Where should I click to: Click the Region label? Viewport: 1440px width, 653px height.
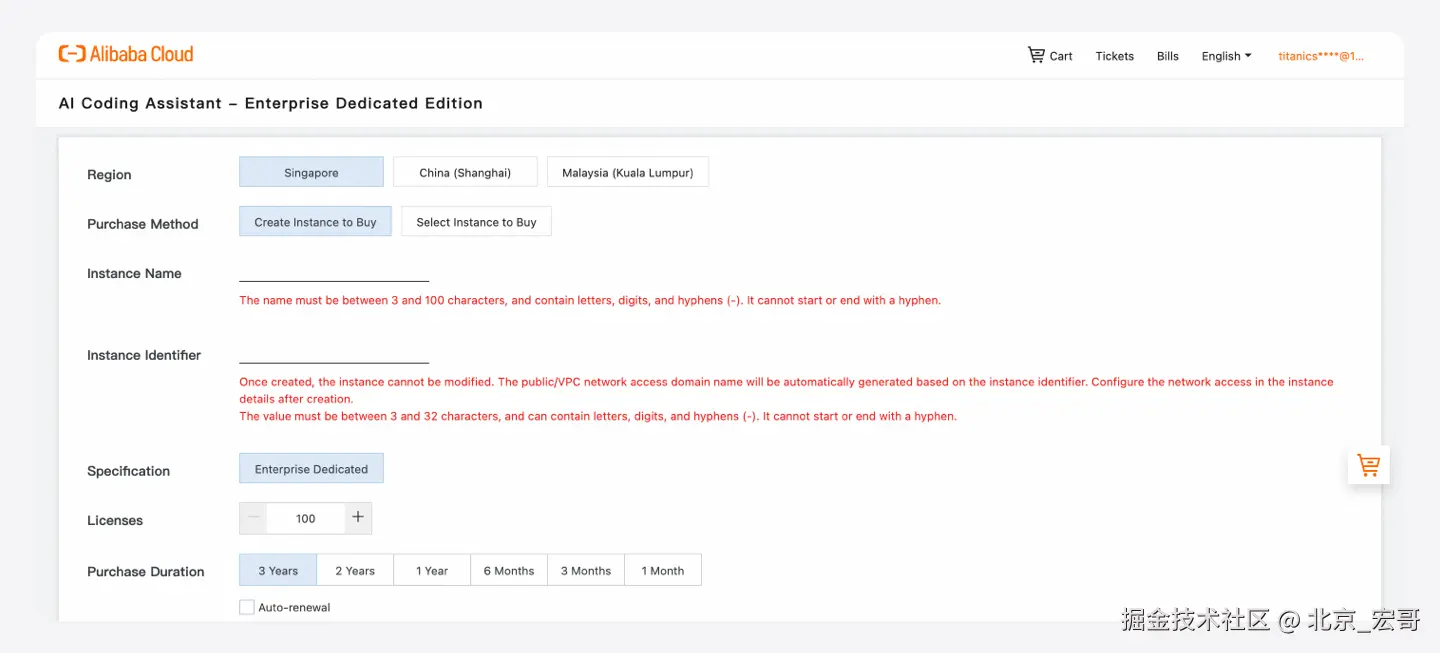click(109, 175)
